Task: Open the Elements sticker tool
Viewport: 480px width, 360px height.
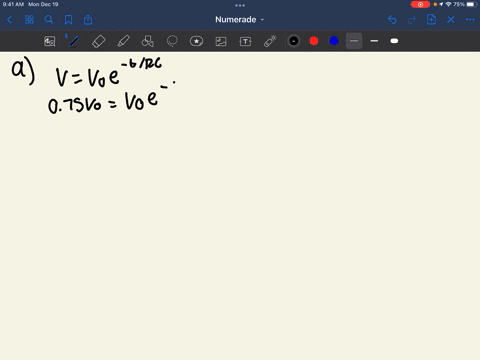Action: [x=196, y=41]
